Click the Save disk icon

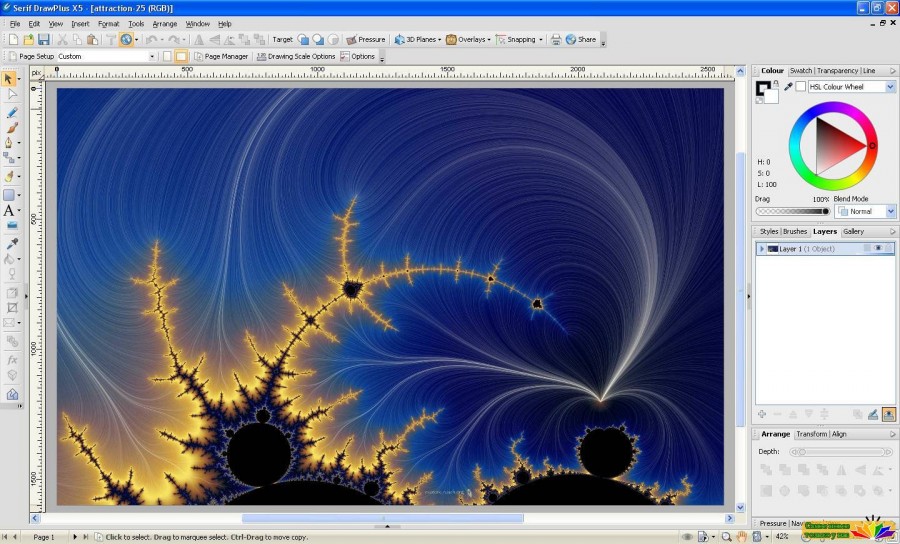[44, 40]
